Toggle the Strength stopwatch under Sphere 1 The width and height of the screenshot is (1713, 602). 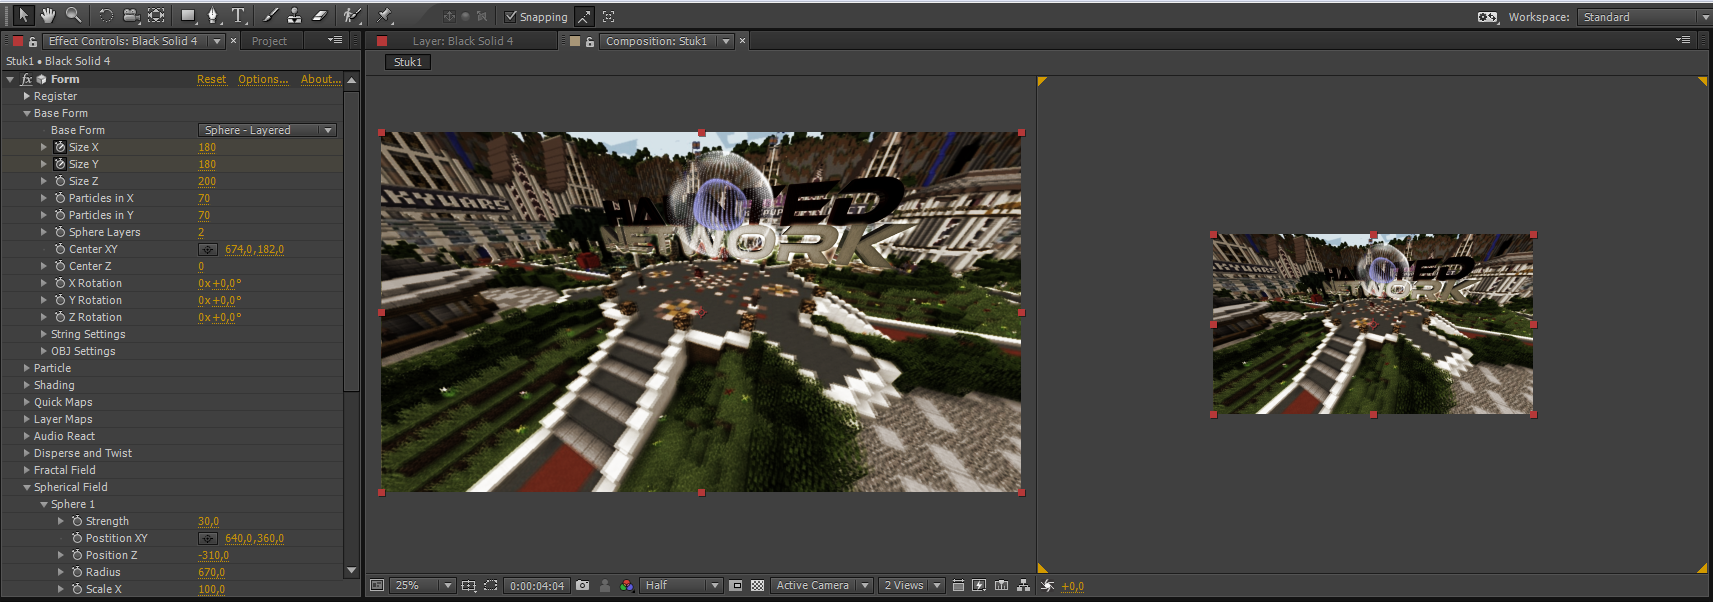pyautogui.click(x=77, y=521)
